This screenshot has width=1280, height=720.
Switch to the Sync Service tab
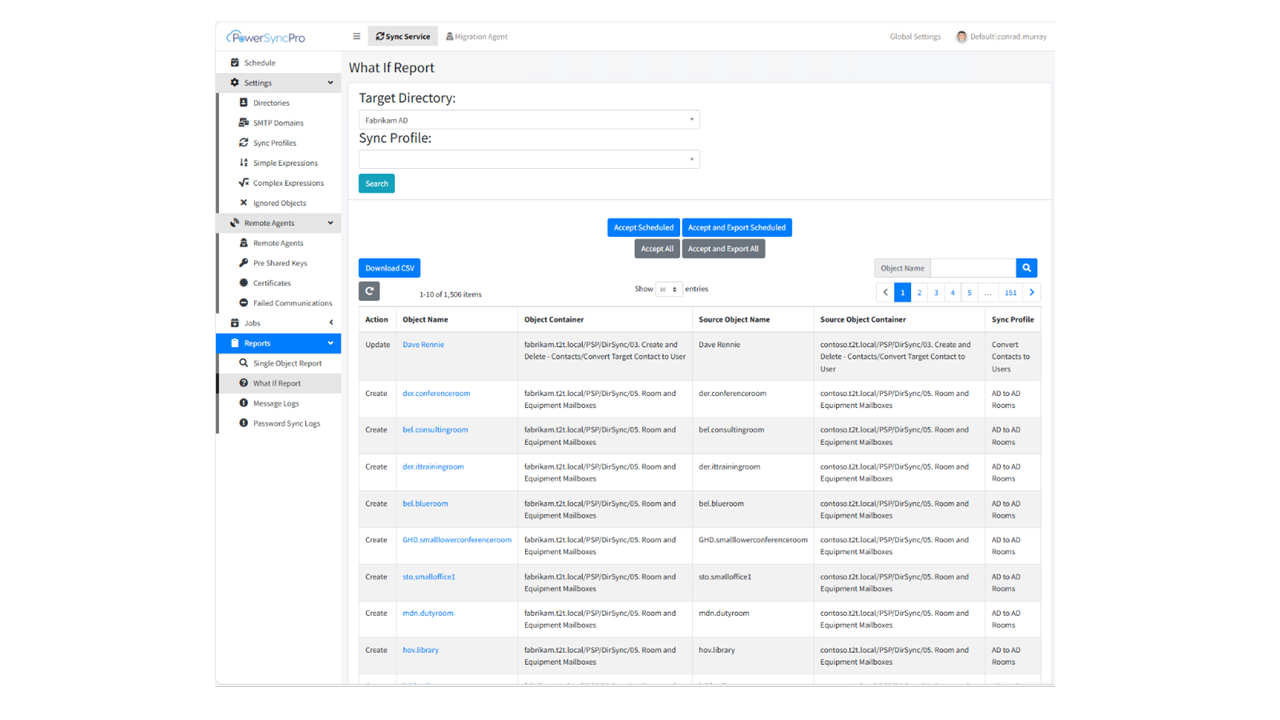403,37
